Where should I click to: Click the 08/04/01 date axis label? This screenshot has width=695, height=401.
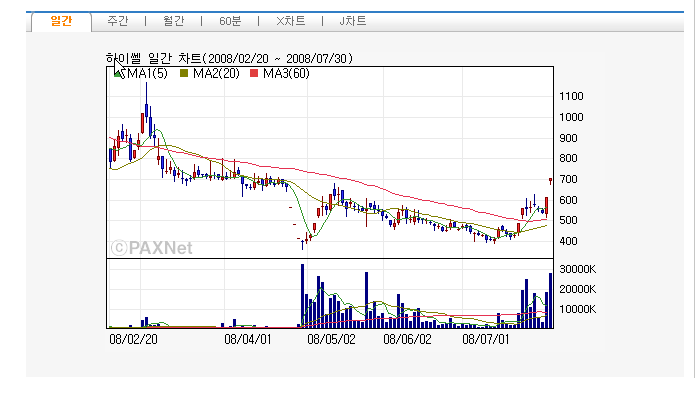248,339
